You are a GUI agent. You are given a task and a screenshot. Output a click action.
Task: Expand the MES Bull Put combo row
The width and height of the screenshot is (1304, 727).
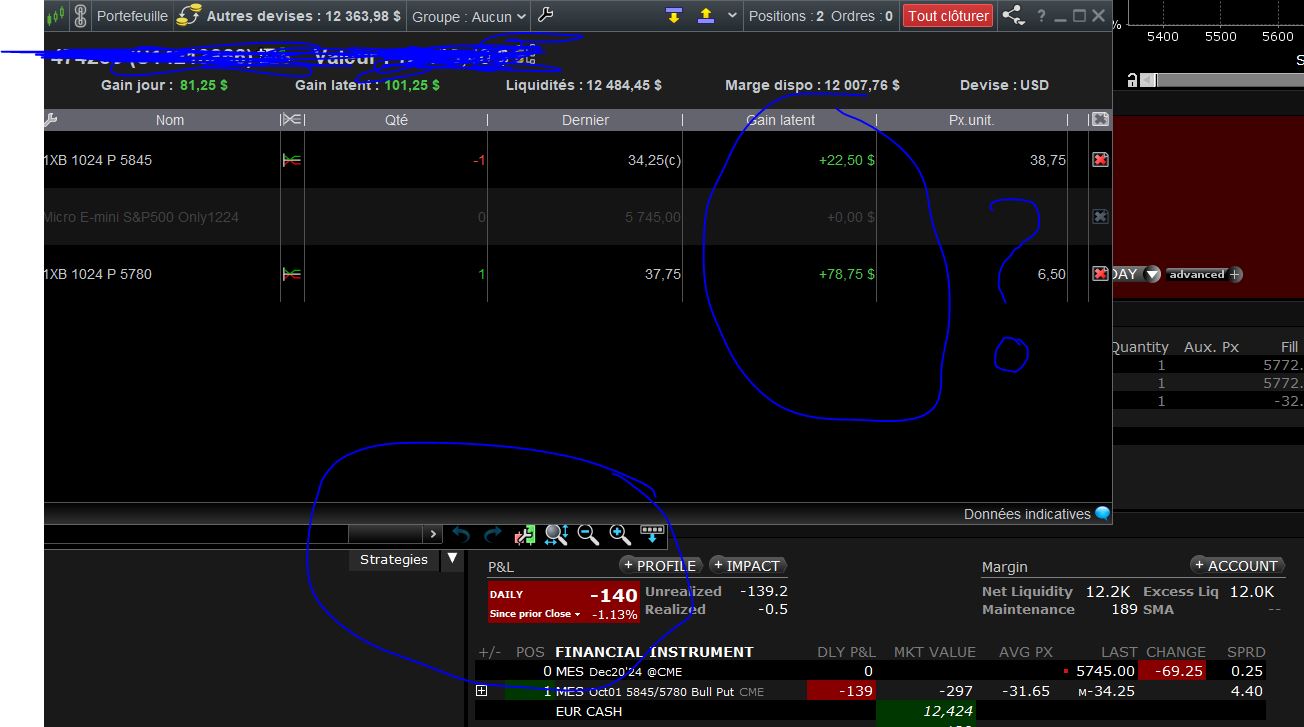(x=481, y=691)
